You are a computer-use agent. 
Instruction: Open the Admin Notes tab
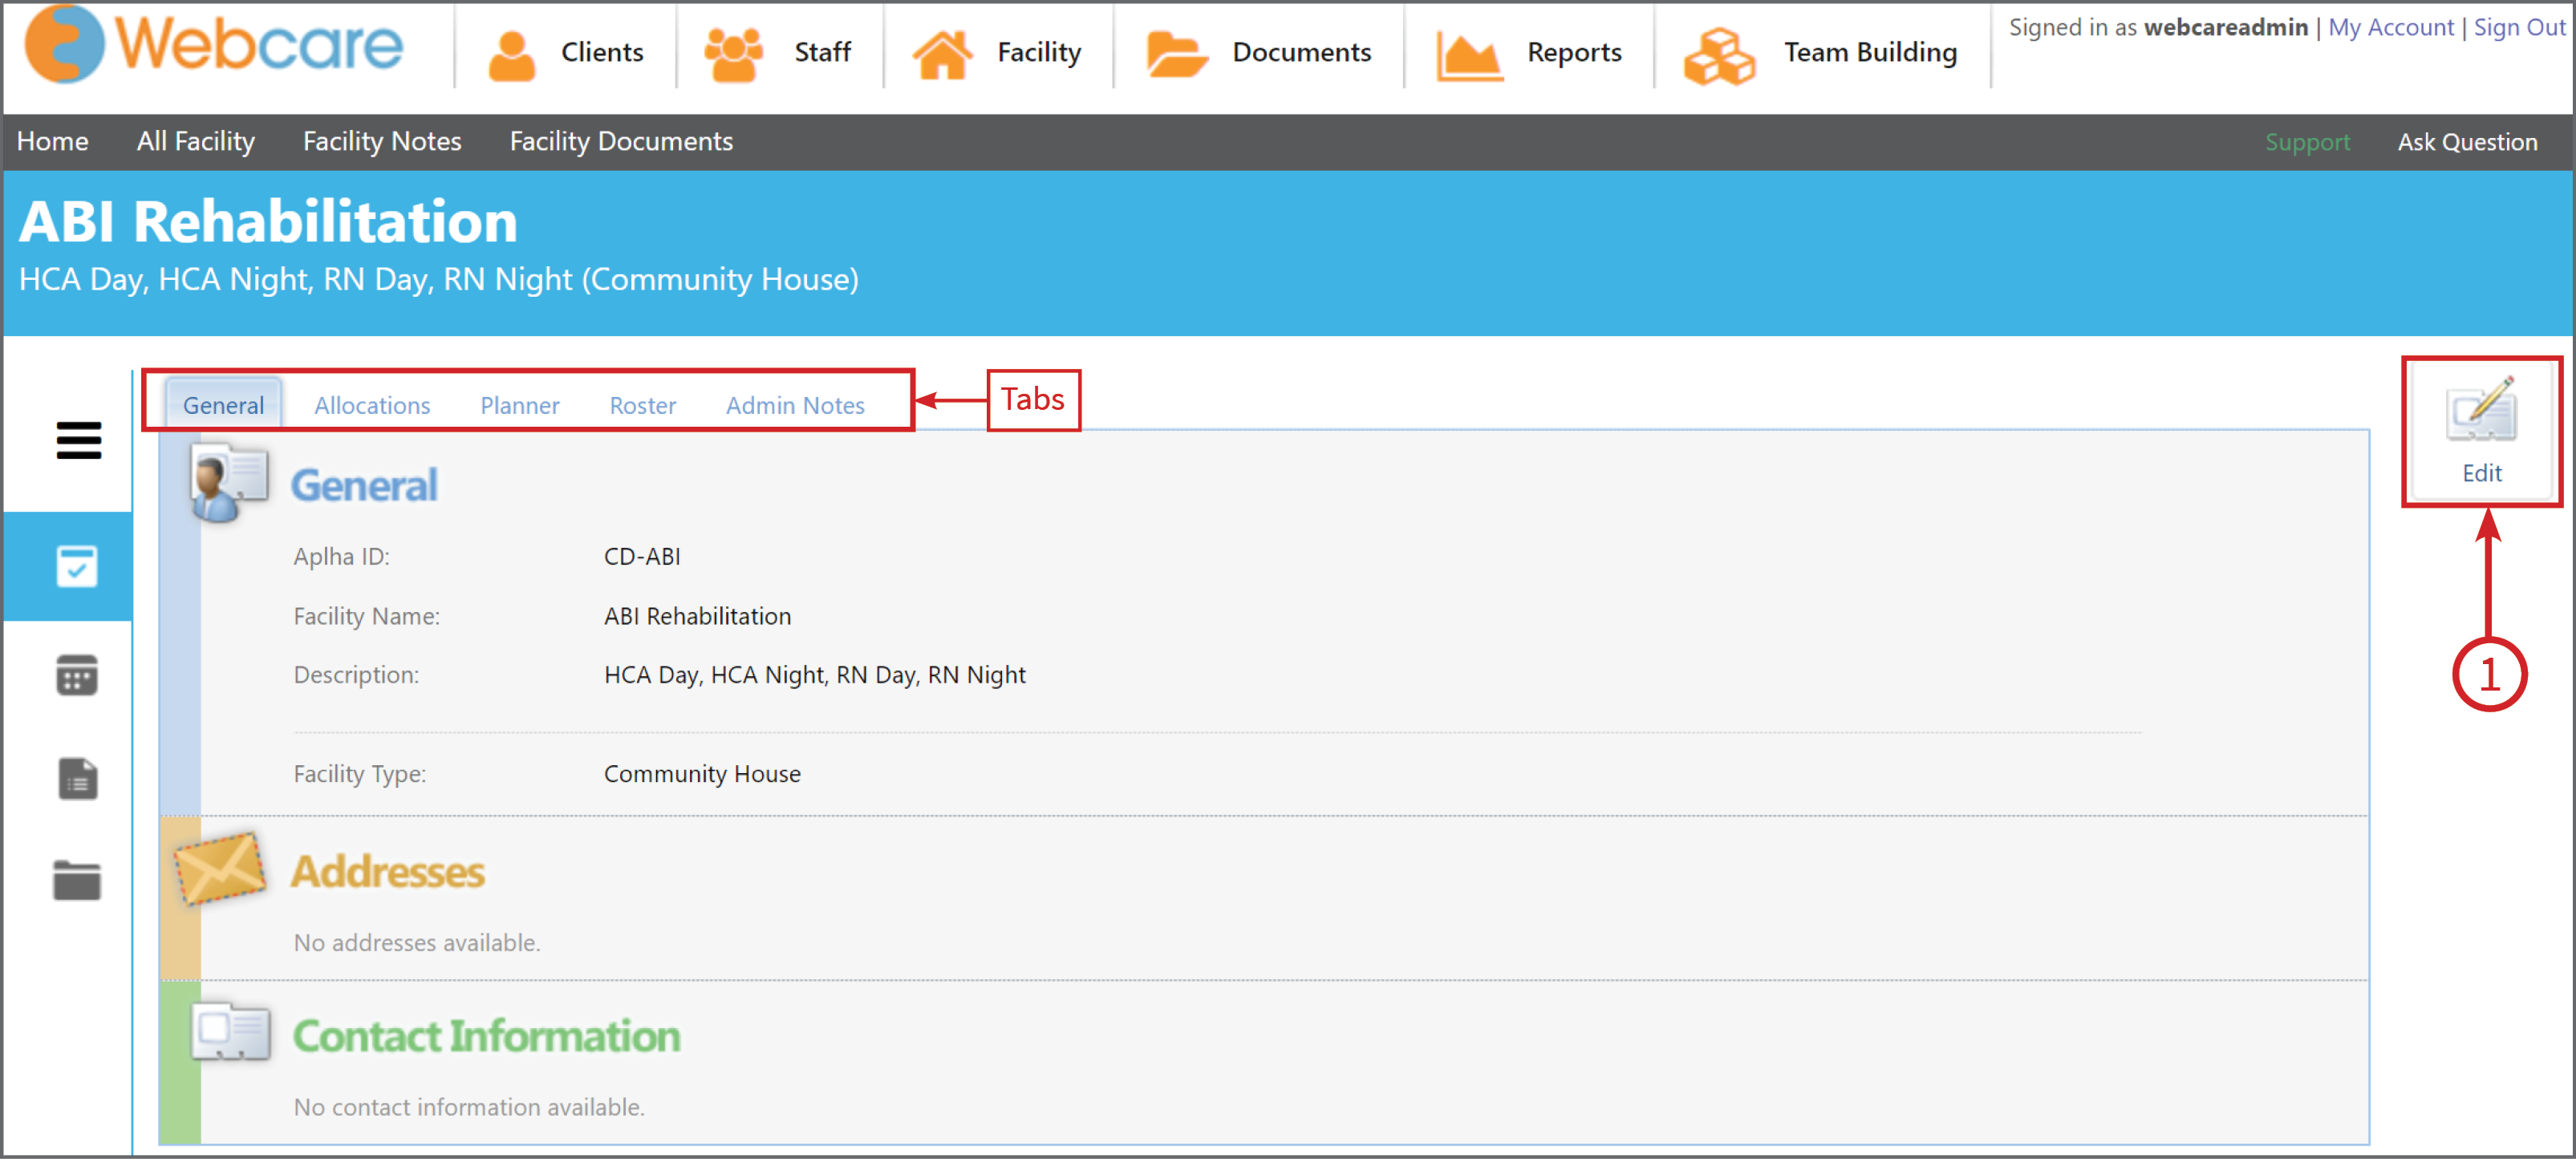pos(795,405)
